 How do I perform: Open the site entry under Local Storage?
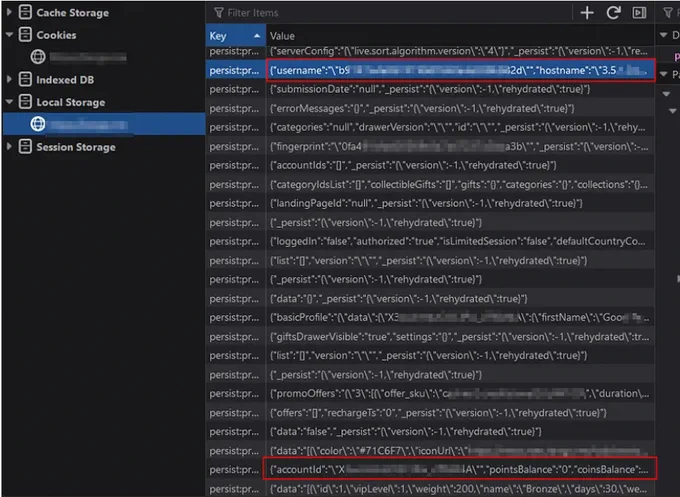(x=104, y=124)
